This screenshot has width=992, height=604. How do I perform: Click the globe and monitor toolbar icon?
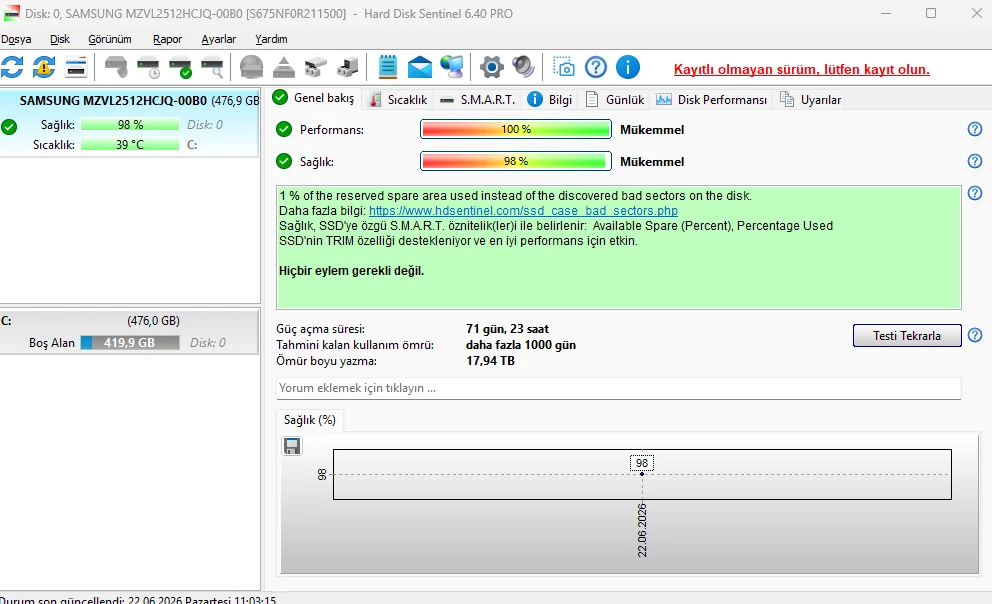452,67
